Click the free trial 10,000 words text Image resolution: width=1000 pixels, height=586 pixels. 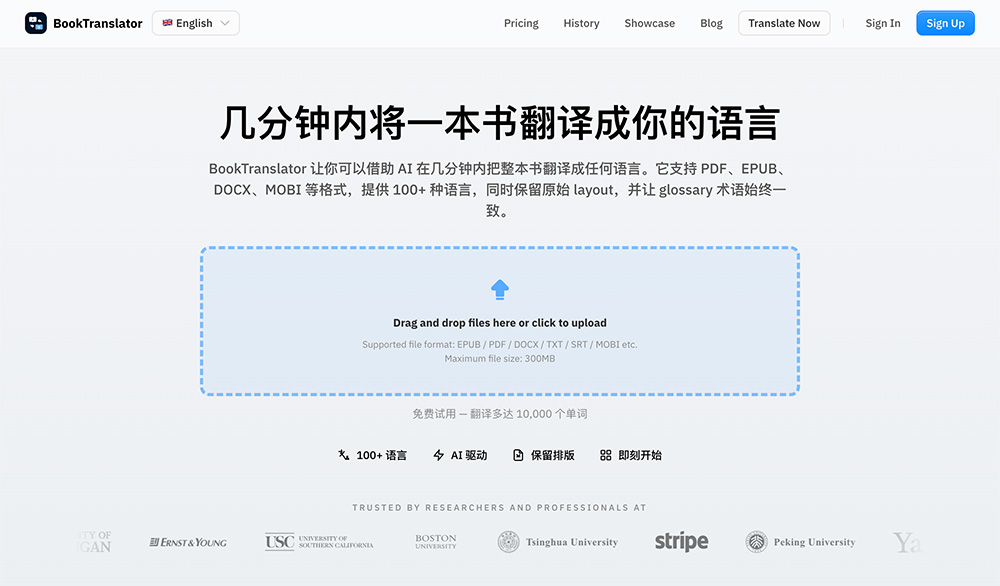pyautogui.click(x=500, y=414)
